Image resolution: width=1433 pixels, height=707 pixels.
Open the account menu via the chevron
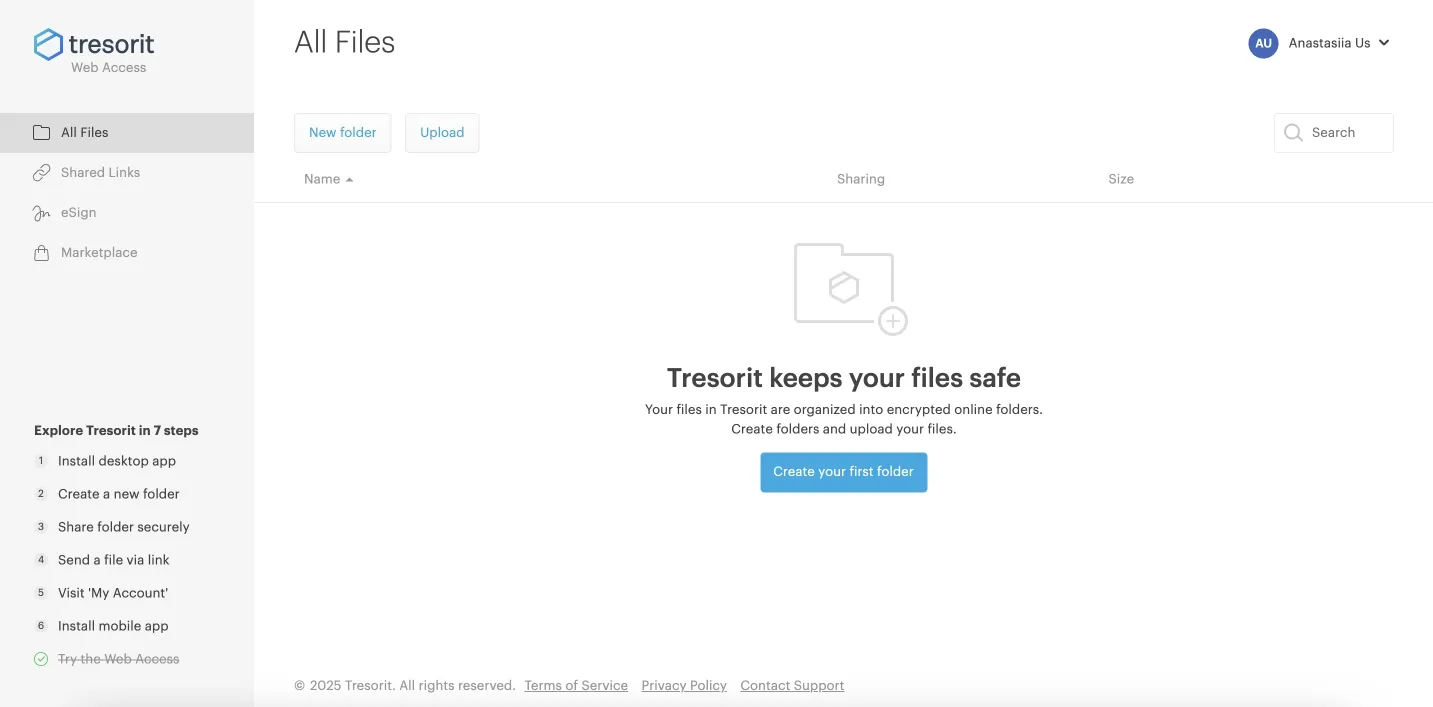(x=1385, y=43)
